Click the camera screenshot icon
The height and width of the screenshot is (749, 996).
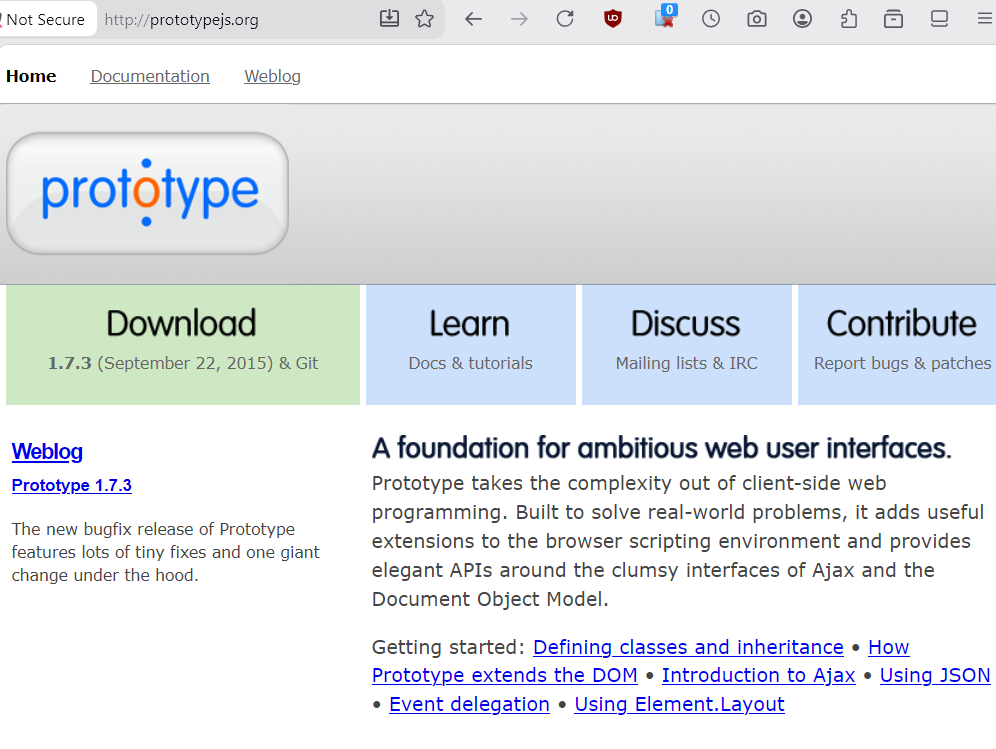[x=757, y=19]
